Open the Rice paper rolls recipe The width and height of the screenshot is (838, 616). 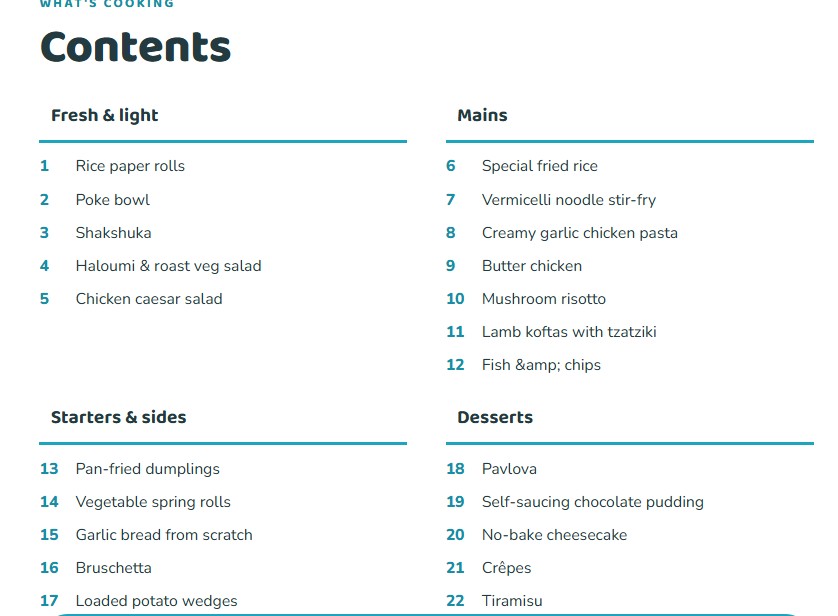130,166
